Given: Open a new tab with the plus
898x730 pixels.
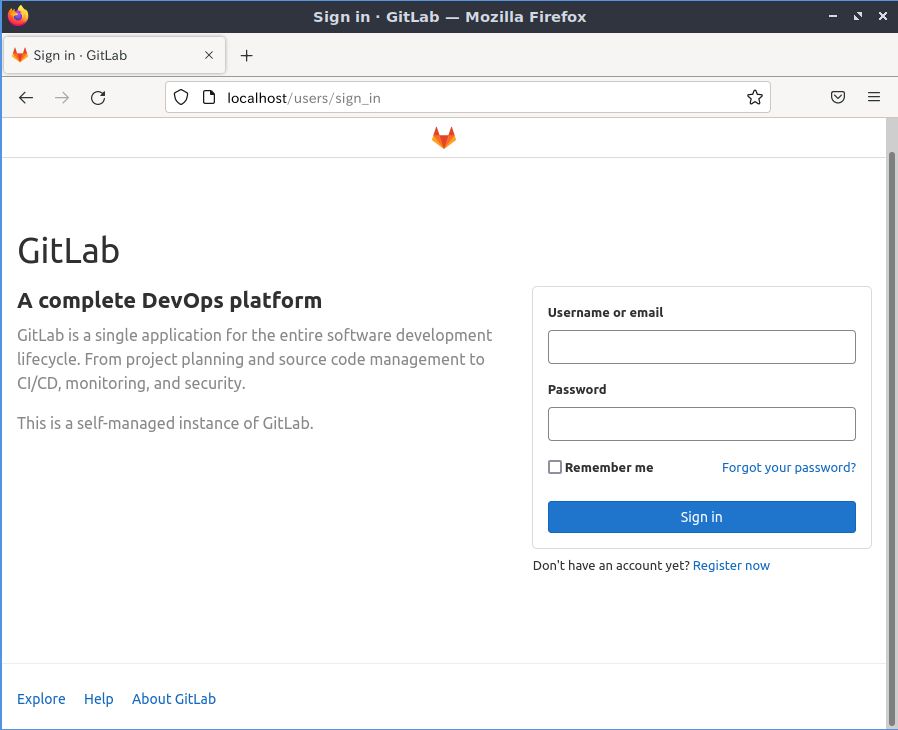Looking at the screenshot, I should point(246,56).
